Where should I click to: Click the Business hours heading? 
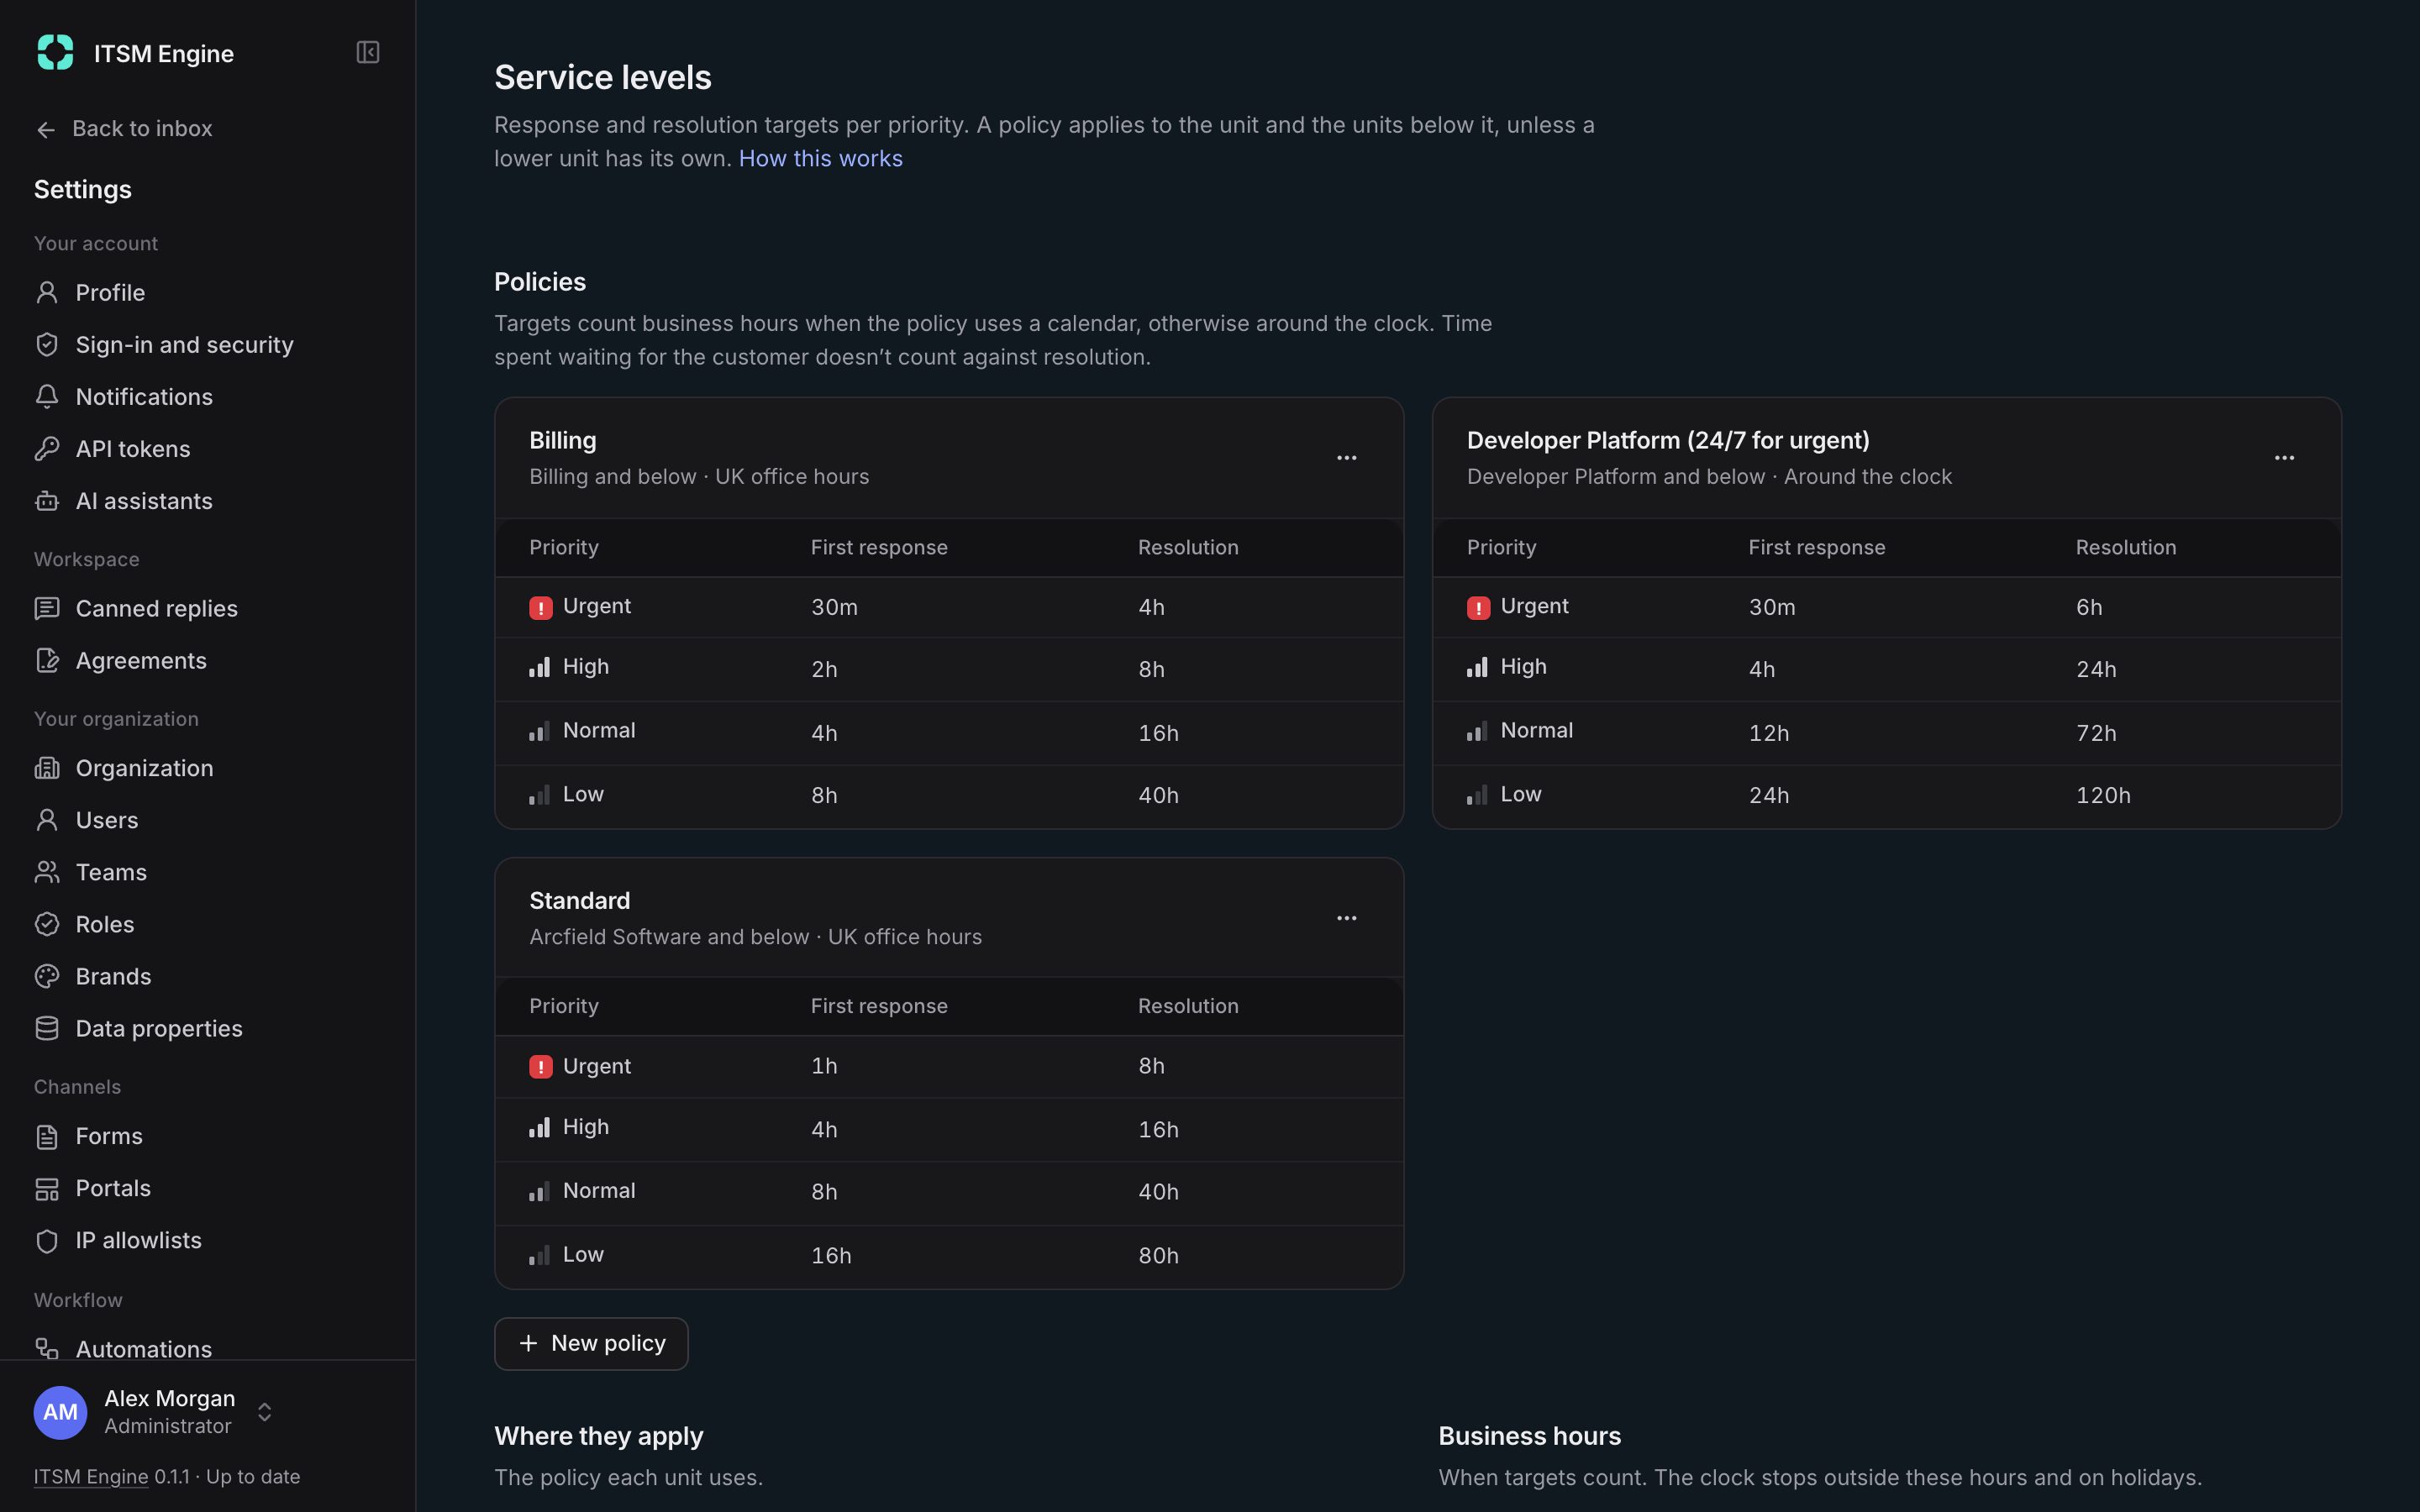pos(1529,1436)
